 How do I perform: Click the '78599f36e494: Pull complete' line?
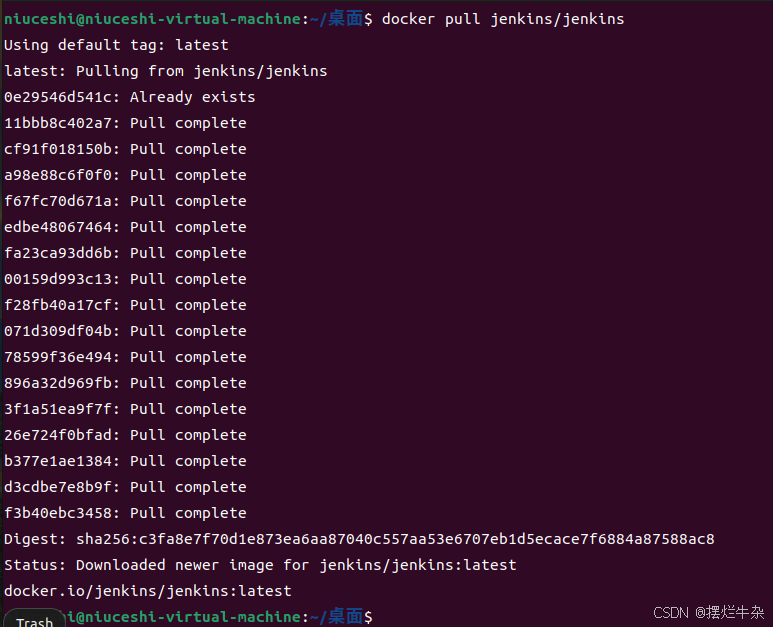click(x=125, y=357)
